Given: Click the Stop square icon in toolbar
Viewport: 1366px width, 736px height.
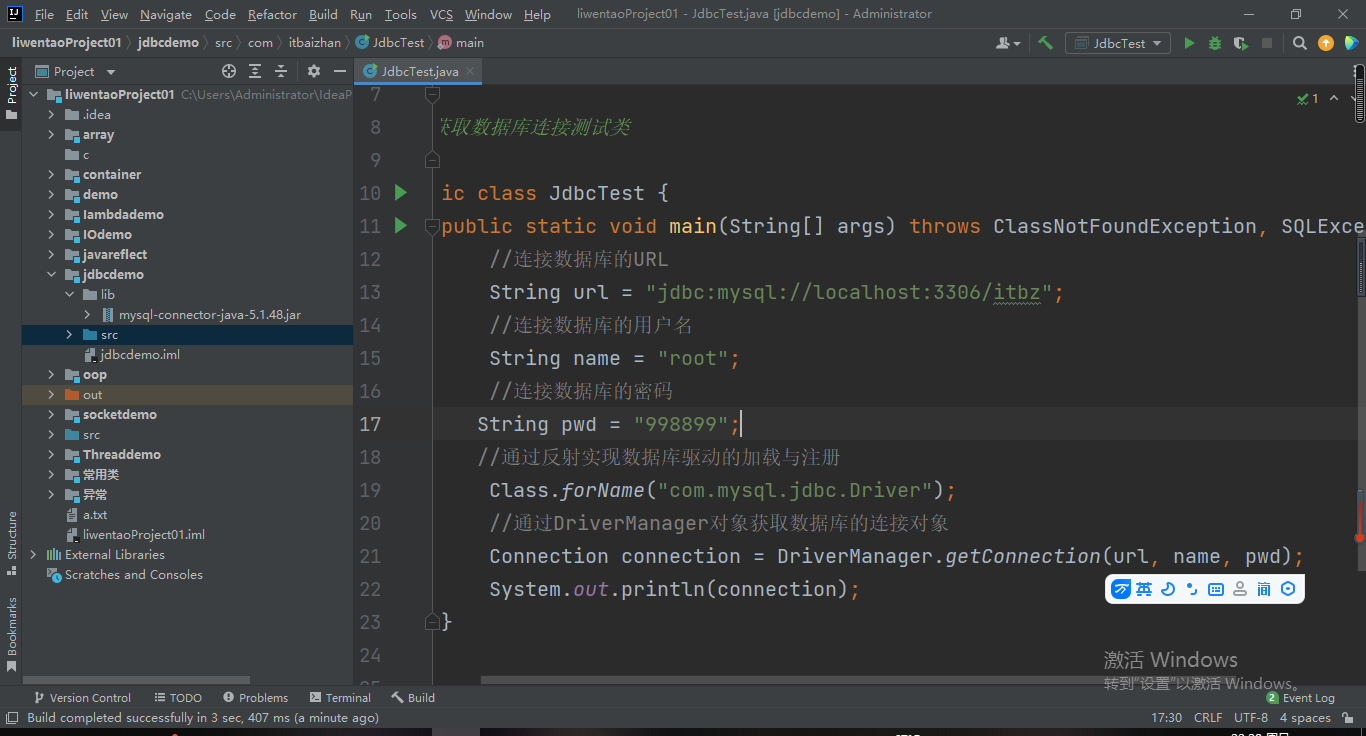Looking at the screenshot, I should 1267,43.
